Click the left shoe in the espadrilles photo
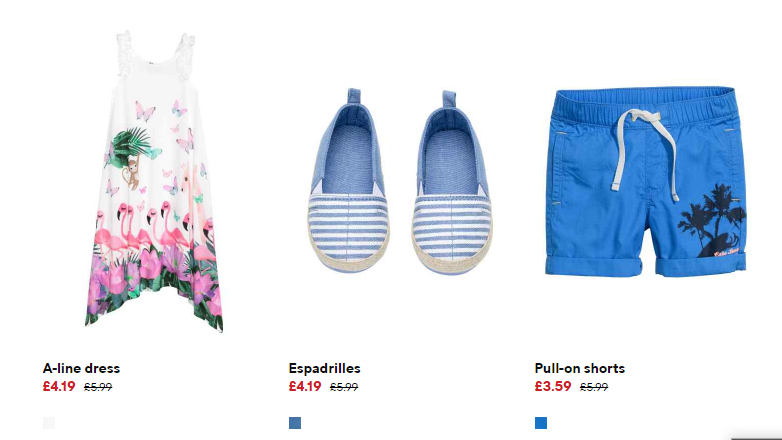Screen dimensions: 782x440 tap(348, 181)
